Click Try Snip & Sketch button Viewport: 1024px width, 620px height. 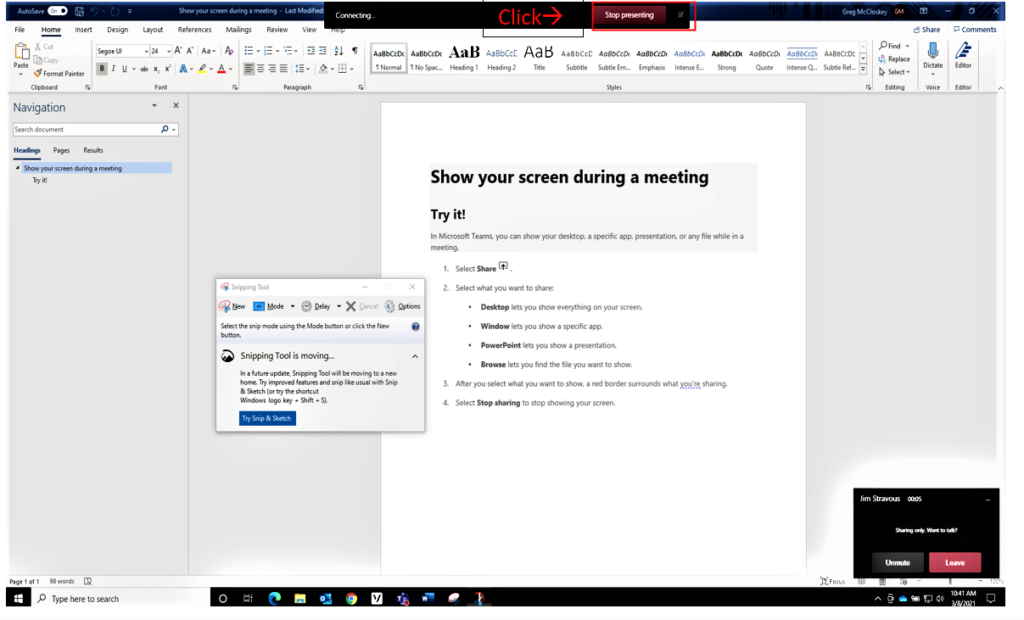267,418
